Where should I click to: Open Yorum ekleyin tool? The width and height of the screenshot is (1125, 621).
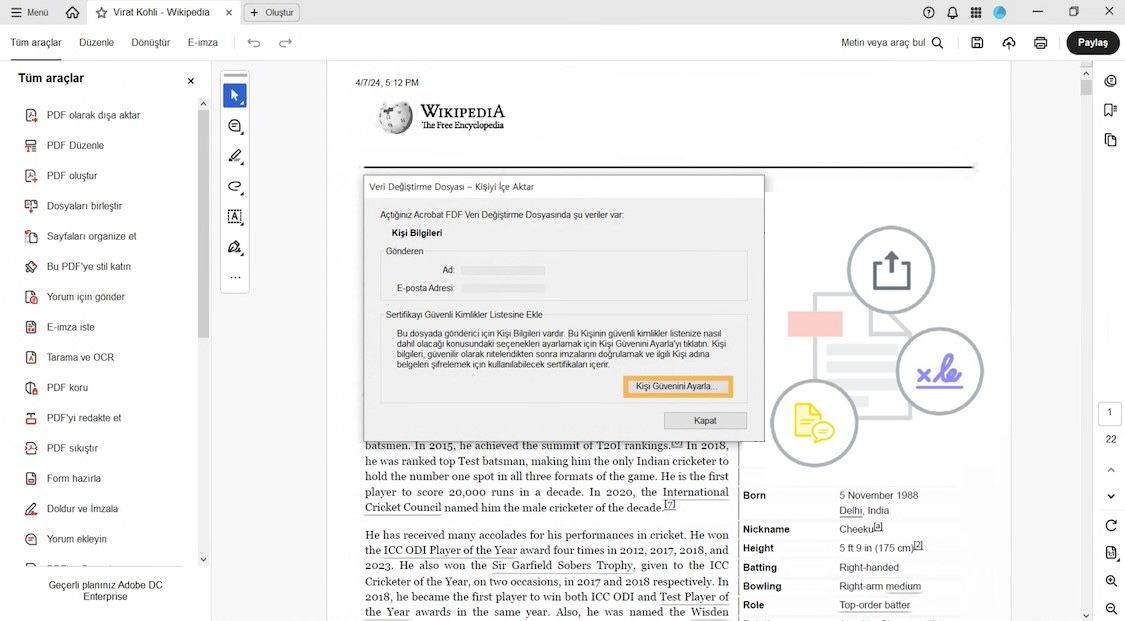point(76,539)
